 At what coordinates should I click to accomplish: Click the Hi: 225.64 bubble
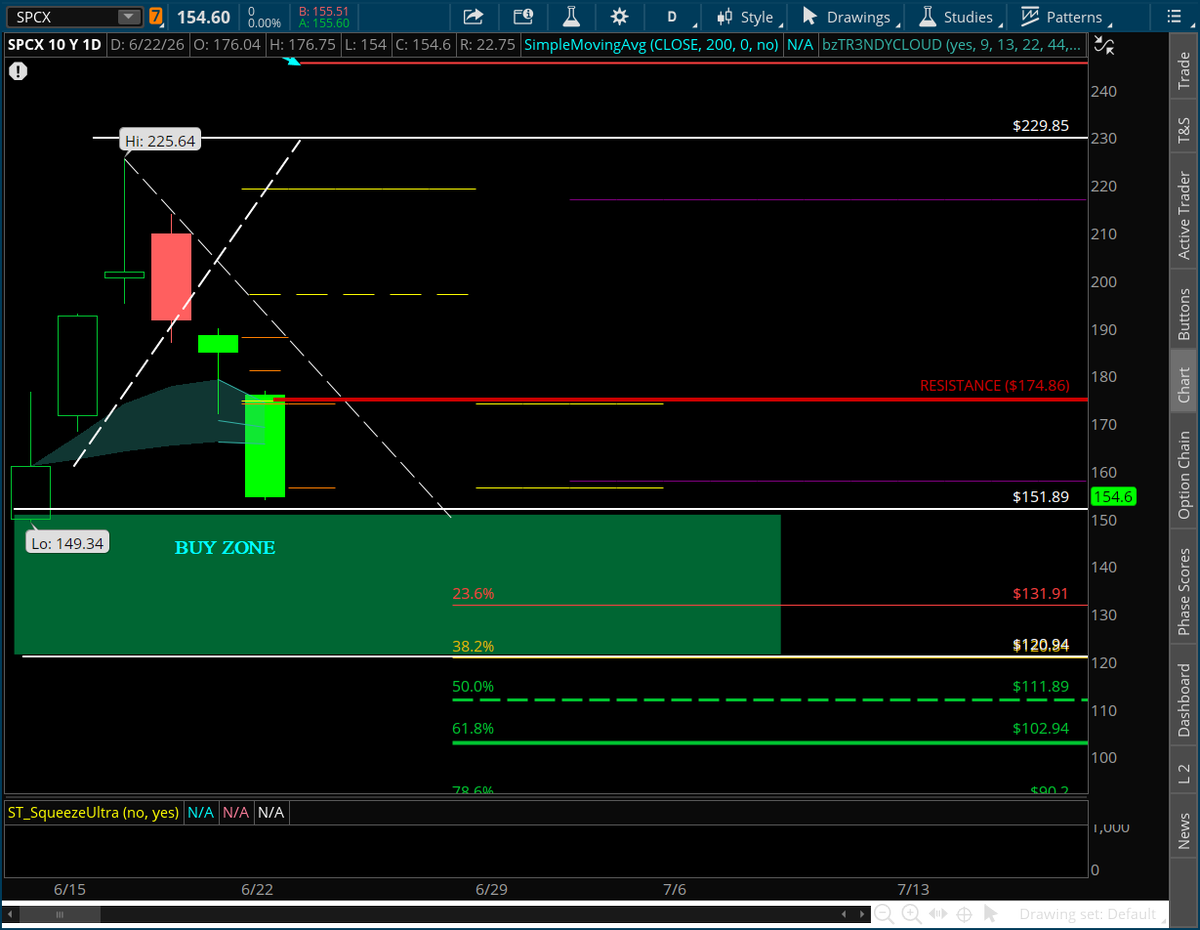tap(160, 141)
